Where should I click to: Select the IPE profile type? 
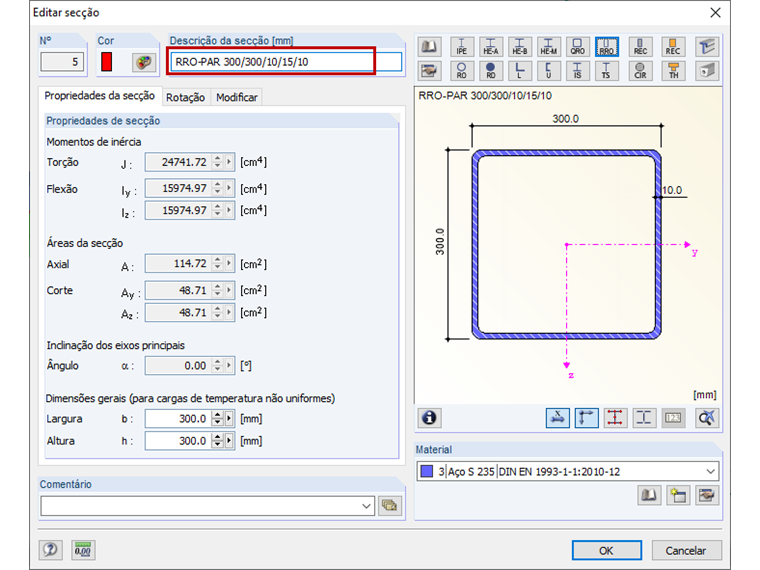461,47
